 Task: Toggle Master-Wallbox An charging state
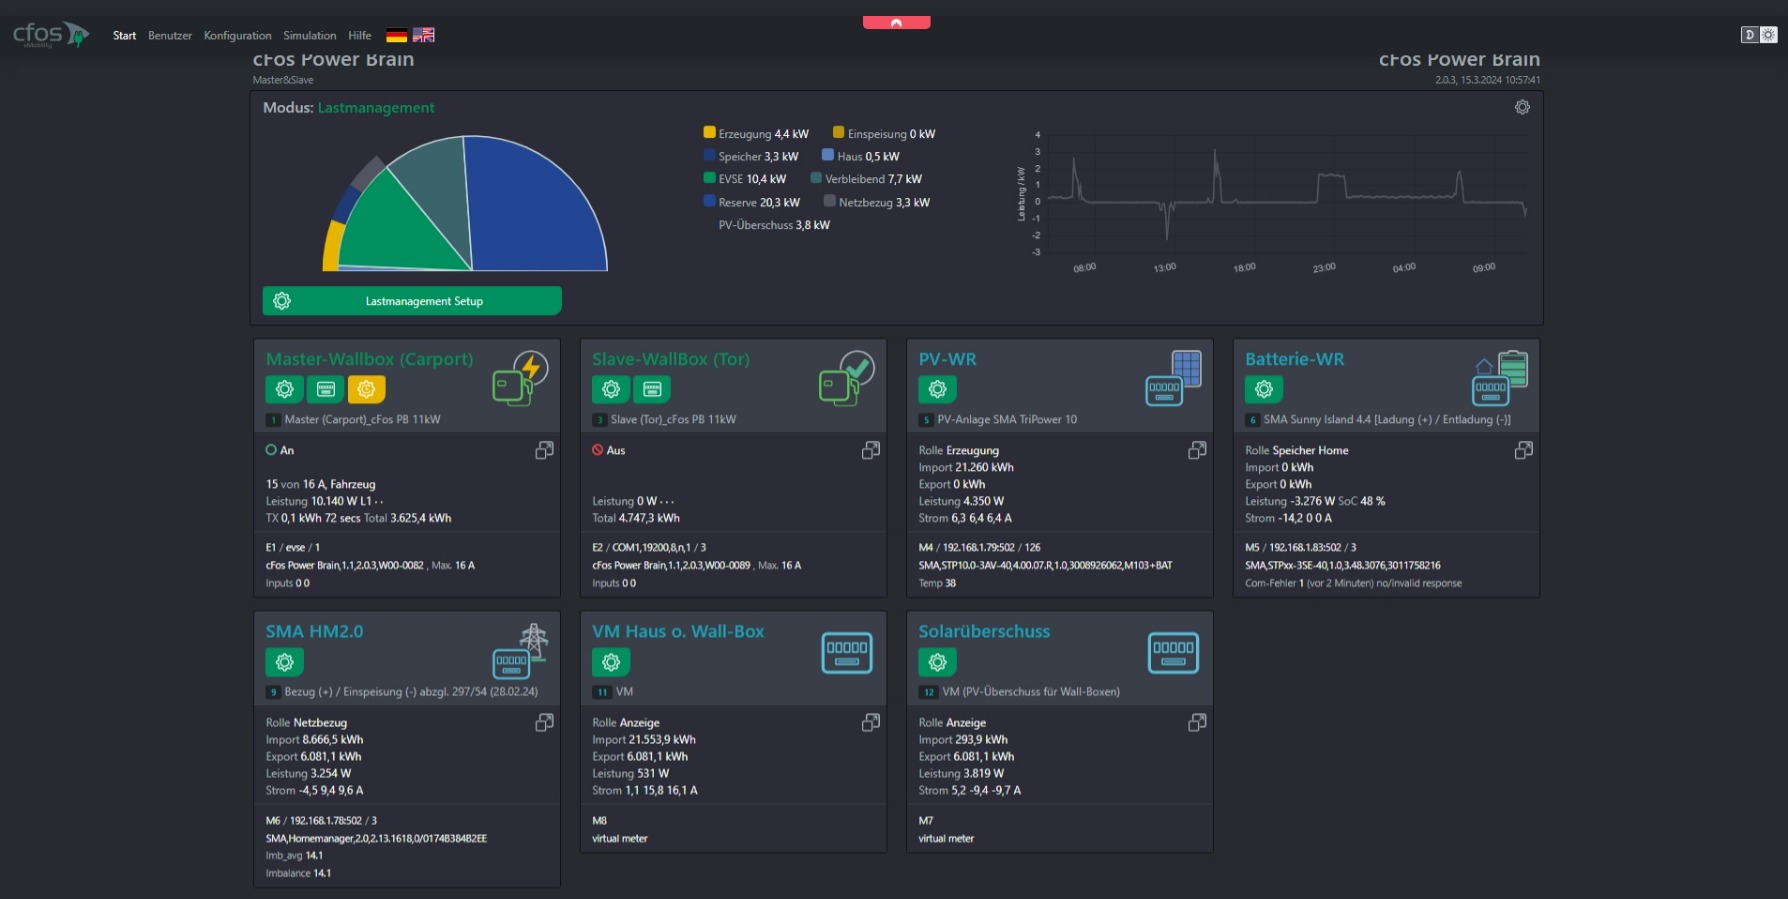tap(280, 451)
